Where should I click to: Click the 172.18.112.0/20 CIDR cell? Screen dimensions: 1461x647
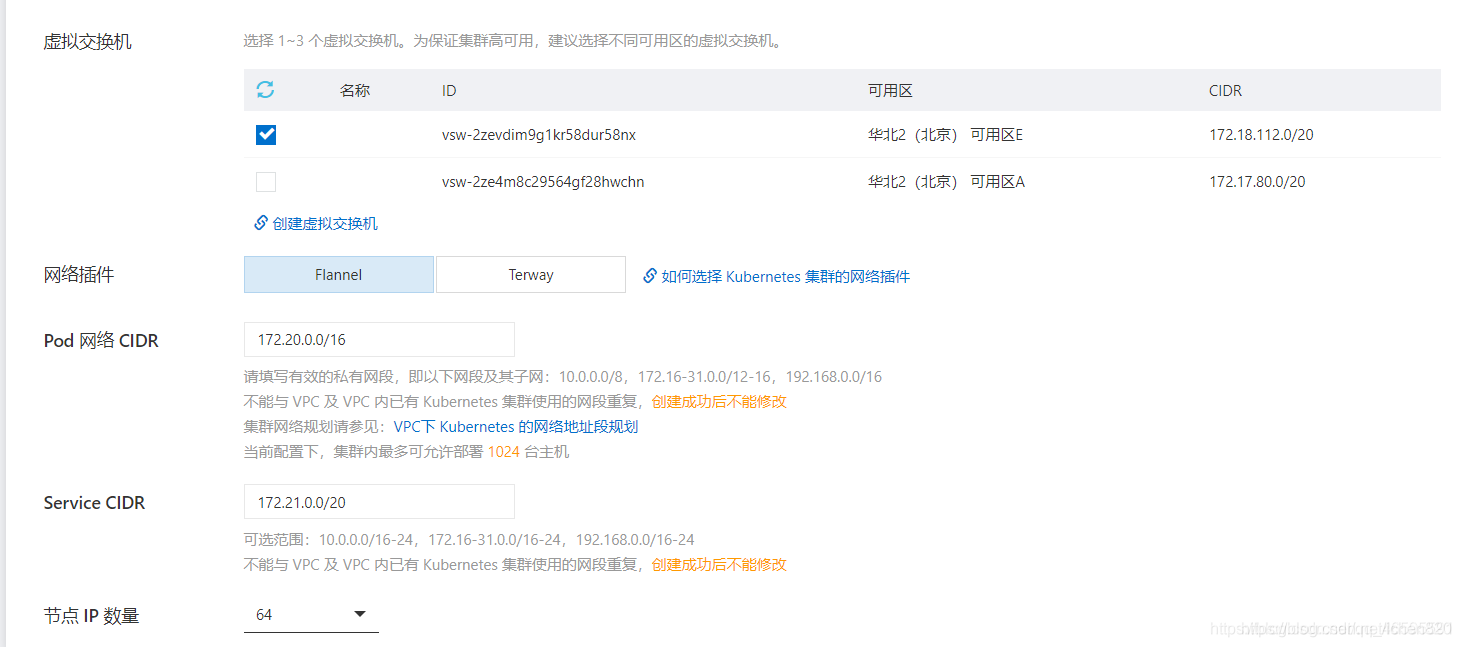click(1261, 134)
